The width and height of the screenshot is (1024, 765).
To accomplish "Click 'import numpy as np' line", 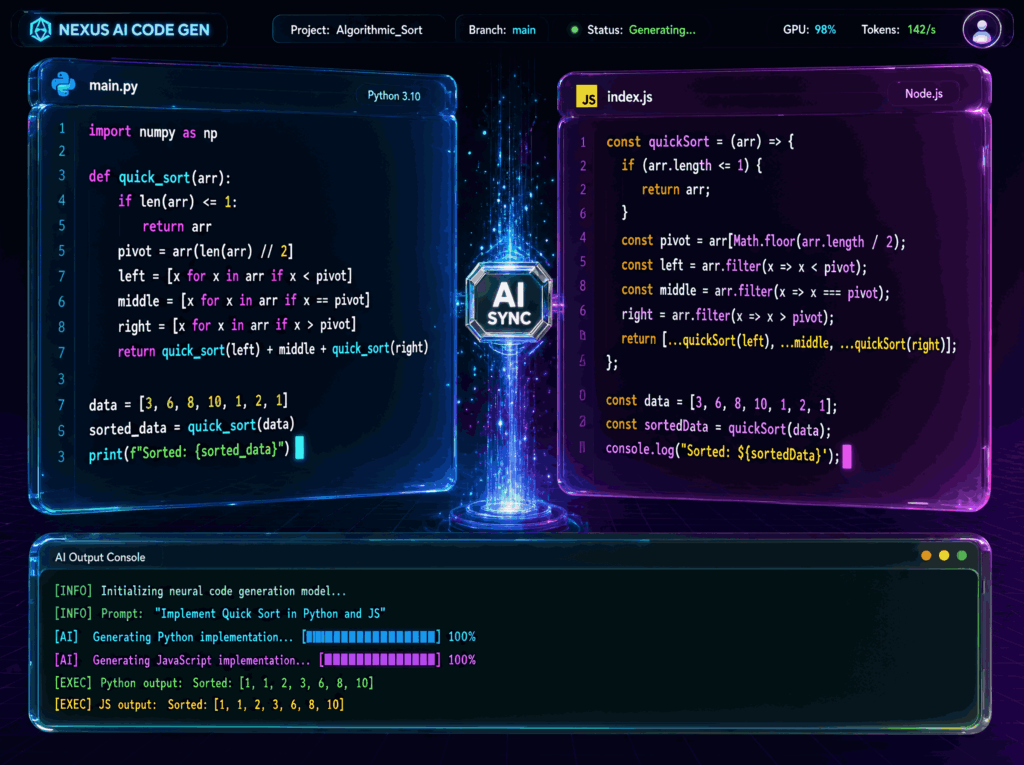I will coord(153,133).
